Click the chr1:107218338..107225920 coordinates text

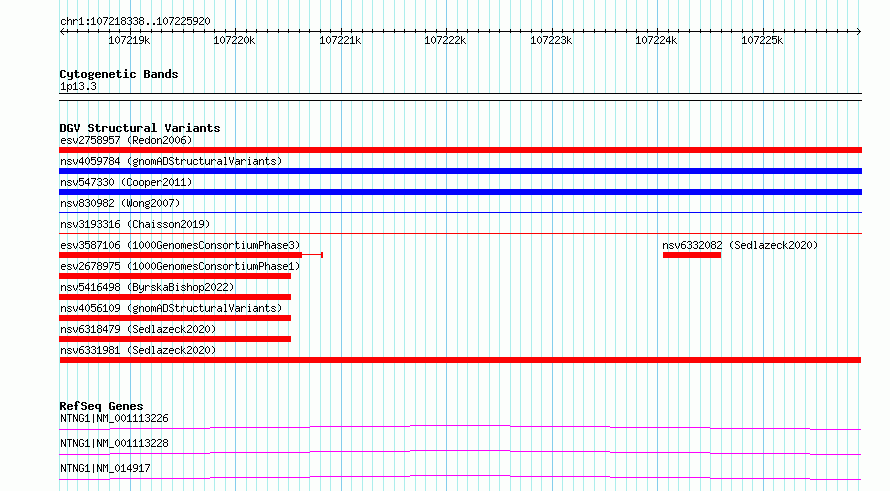135,21
